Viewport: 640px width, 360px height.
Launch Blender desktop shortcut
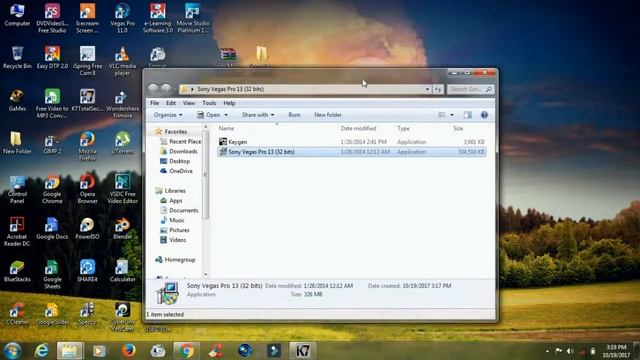coord(122,229)
